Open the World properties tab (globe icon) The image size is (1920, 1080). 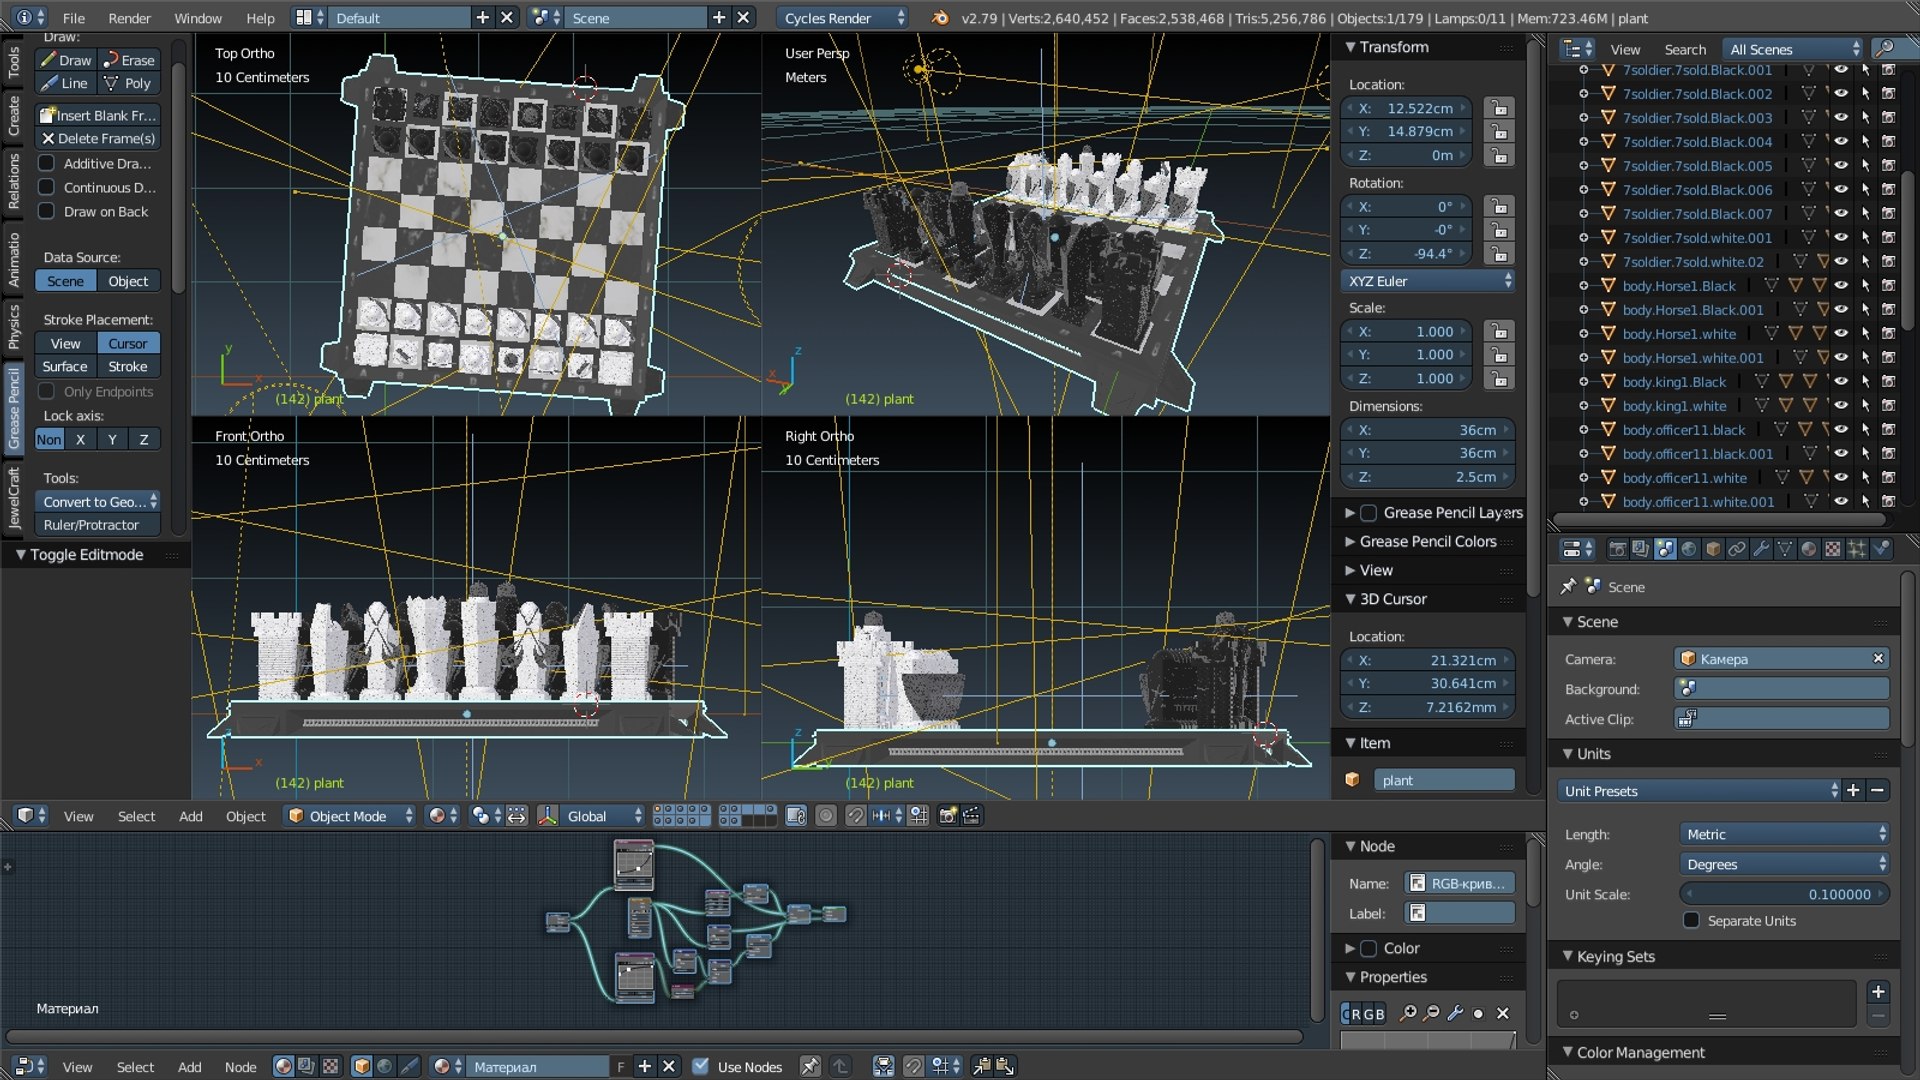click(x=1689, y=549)
